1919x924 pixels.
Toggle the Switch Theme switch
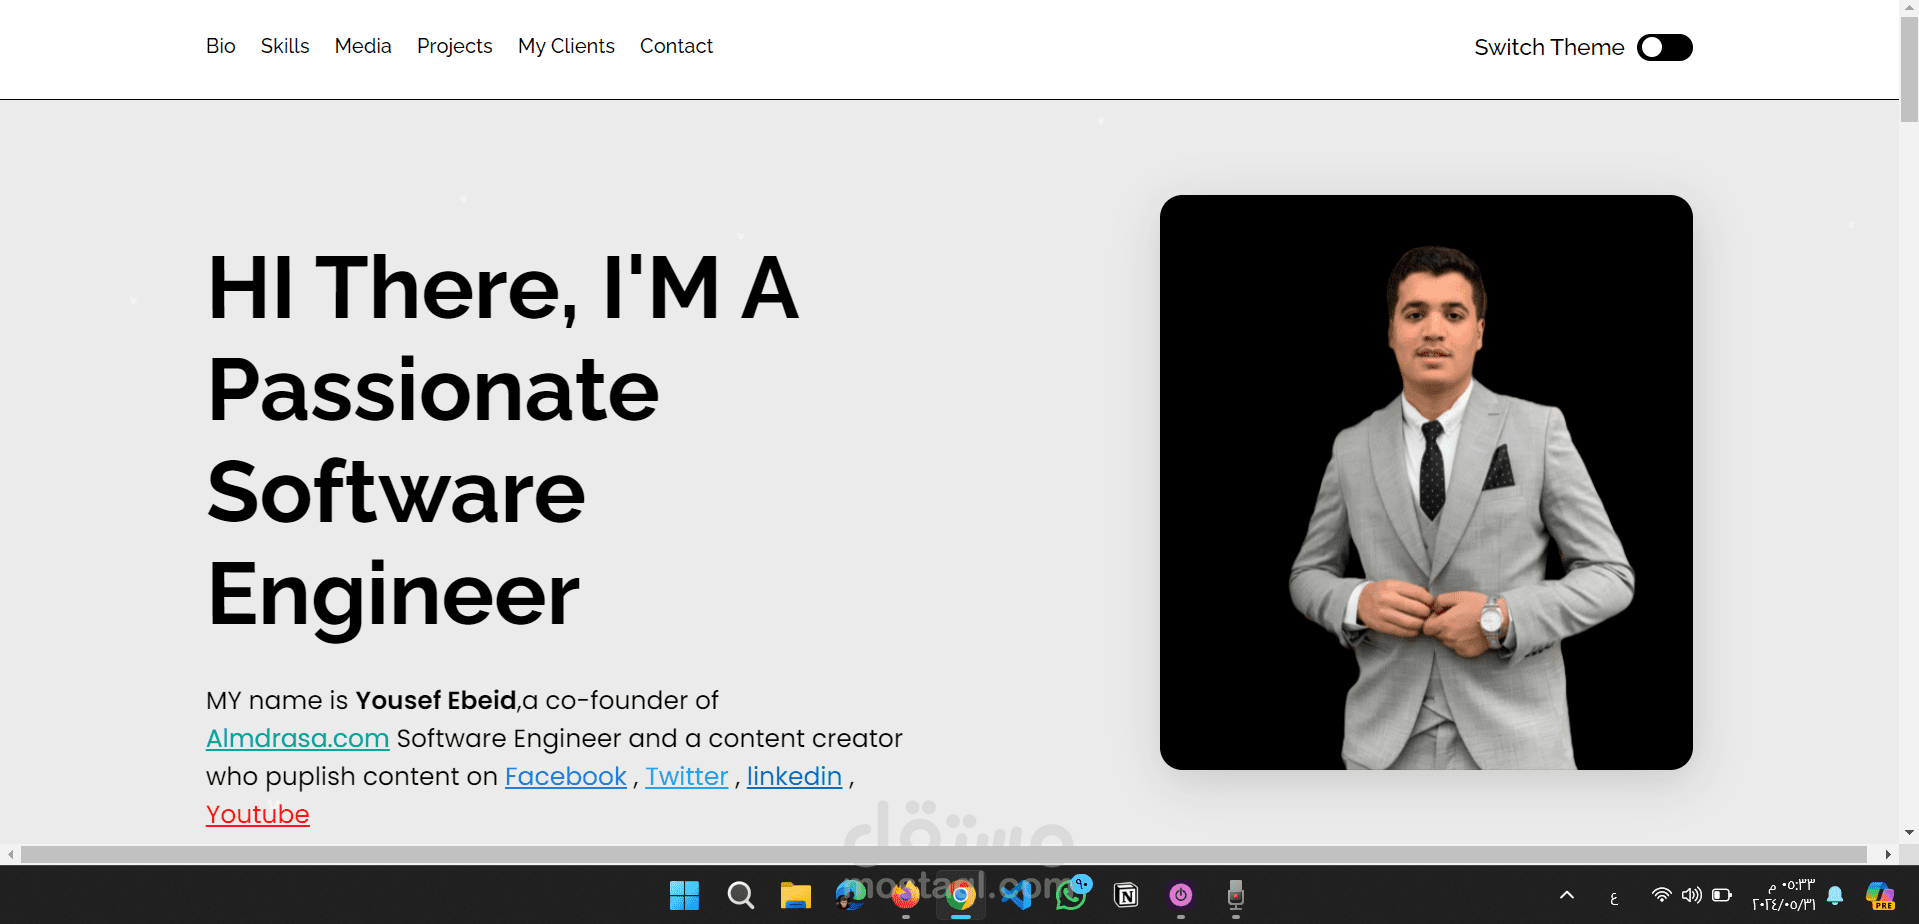click(x=1664, y=47)
